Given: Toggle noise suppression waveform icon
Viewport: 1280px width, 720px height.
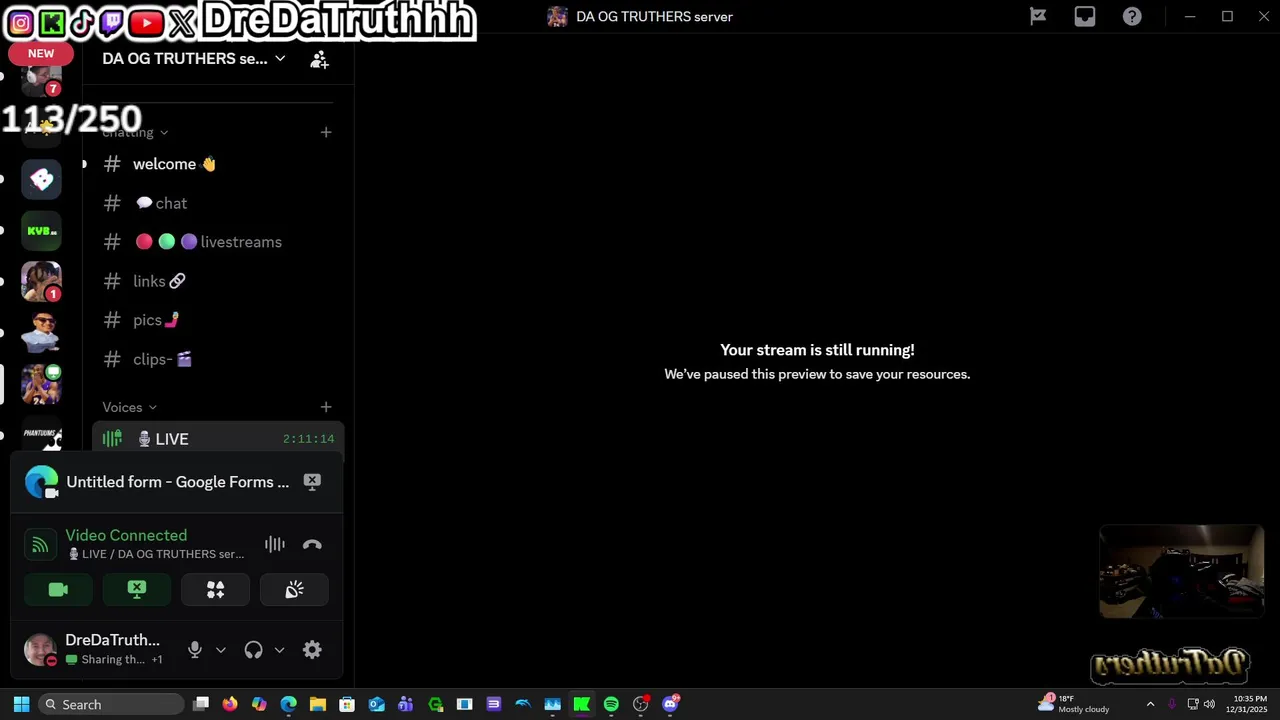Looking at the screenshot, I should click(x=274, y=544).
